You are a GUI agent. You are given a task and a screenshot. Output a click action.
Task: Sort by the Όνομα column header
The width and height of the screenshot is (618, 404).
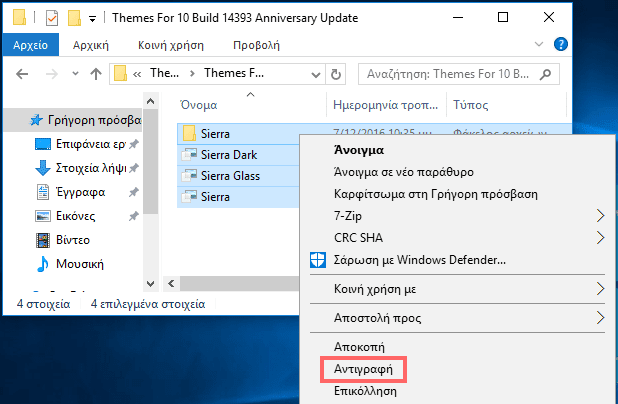(x=198, y=105)
